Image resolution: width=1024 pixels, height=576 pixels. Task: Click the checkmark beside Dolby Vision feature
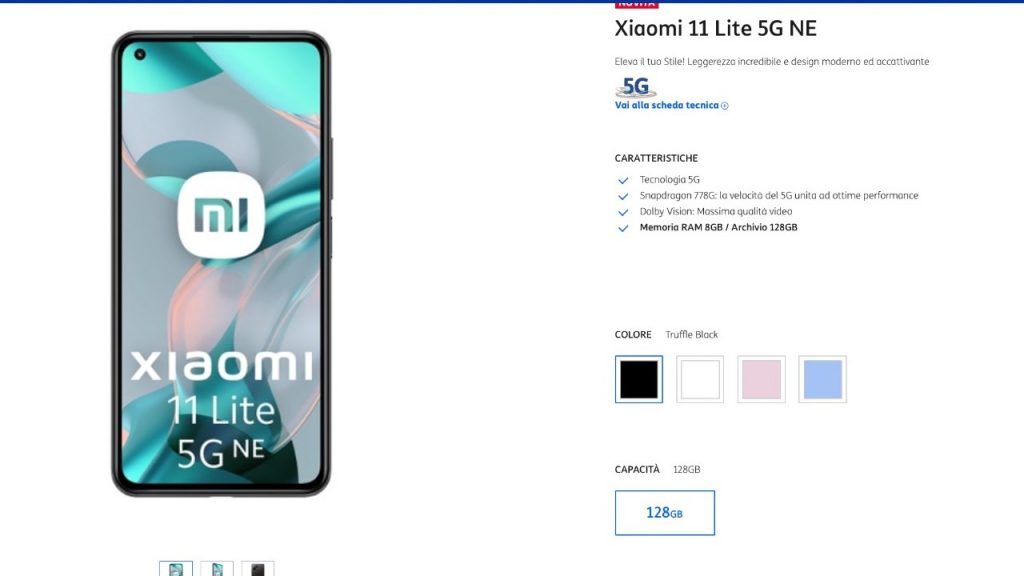pyautogui.click(x=623, y=212)
